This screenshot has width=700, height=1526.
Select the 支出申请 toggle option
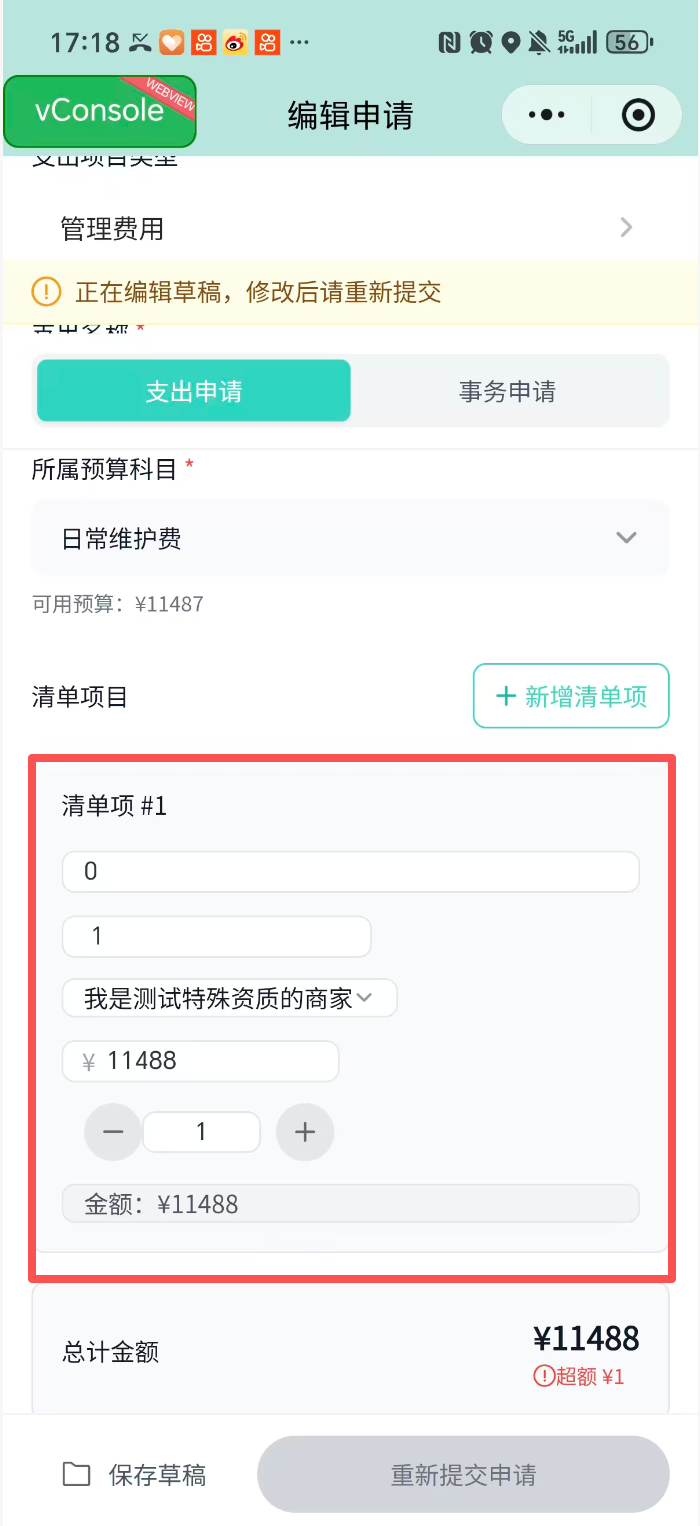click(x=193, y=391)
